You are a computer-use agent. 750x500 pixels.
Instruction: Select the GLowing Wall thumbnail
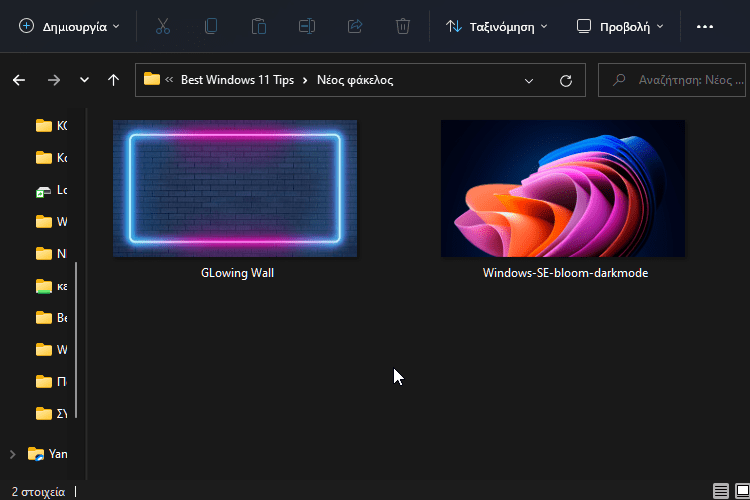click(235, 189)
